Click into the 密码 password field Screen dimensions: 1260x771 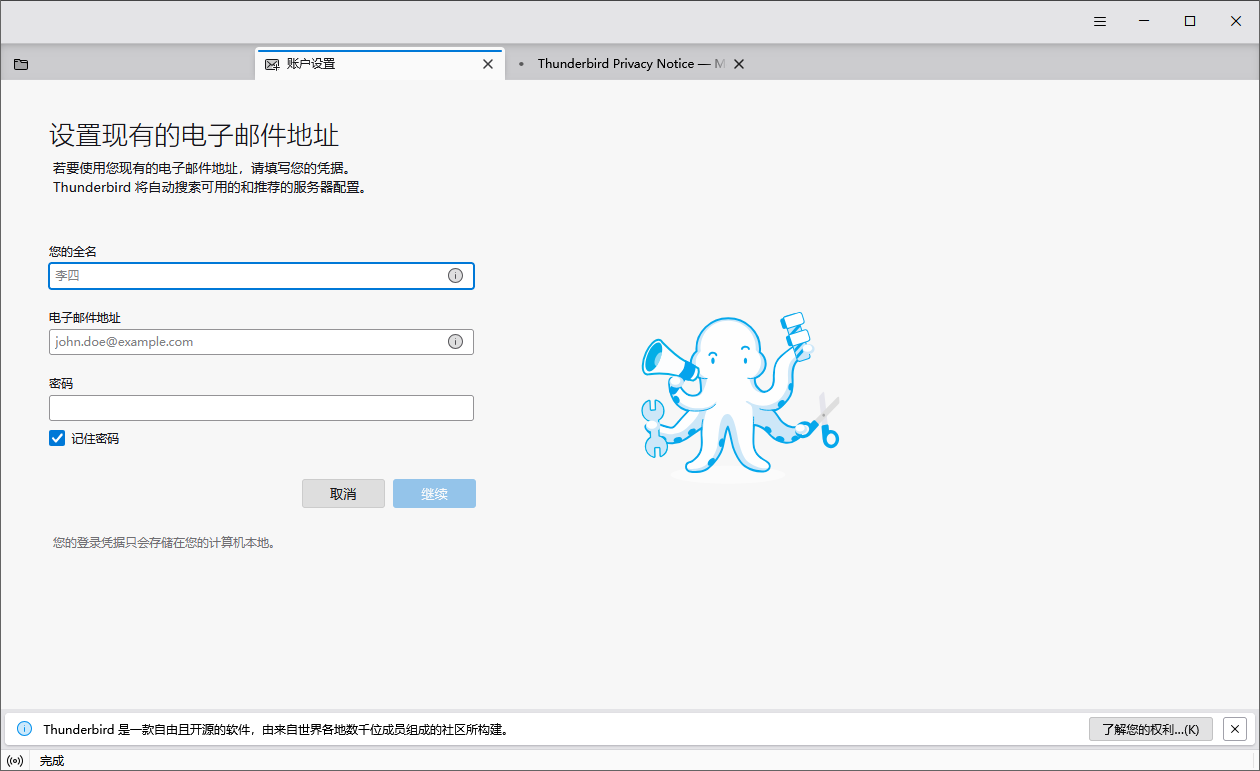point(260,408)
